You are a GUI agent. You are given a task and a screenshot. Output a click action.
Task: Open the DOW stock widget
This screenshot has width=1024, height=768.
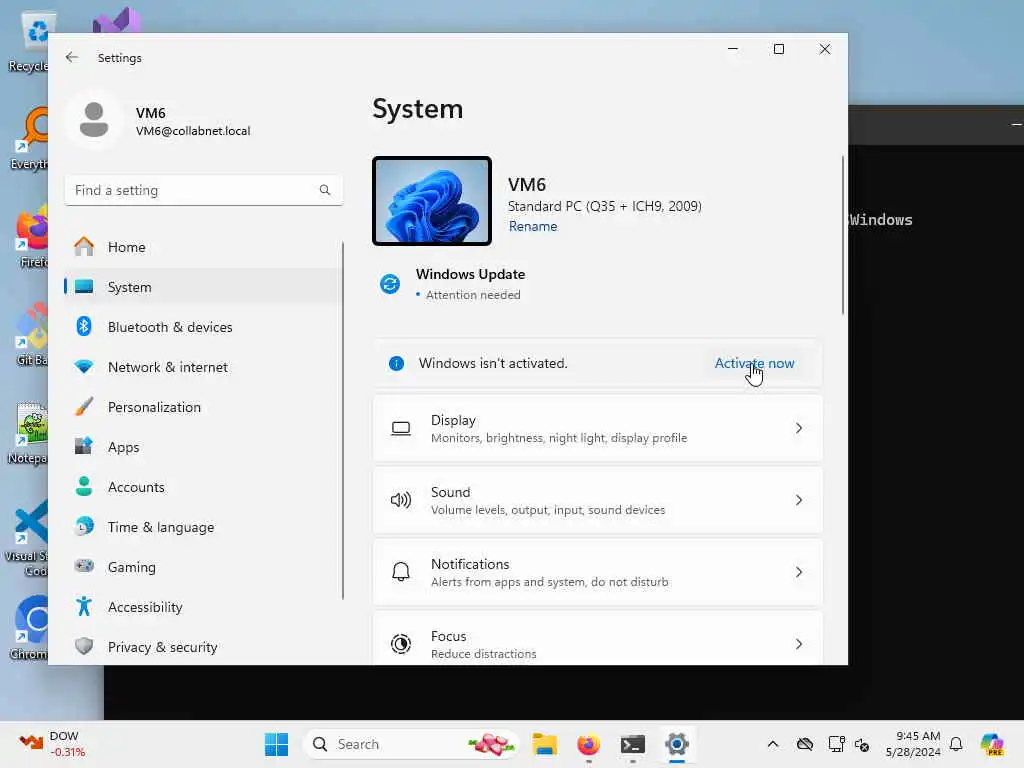[54, 744]
